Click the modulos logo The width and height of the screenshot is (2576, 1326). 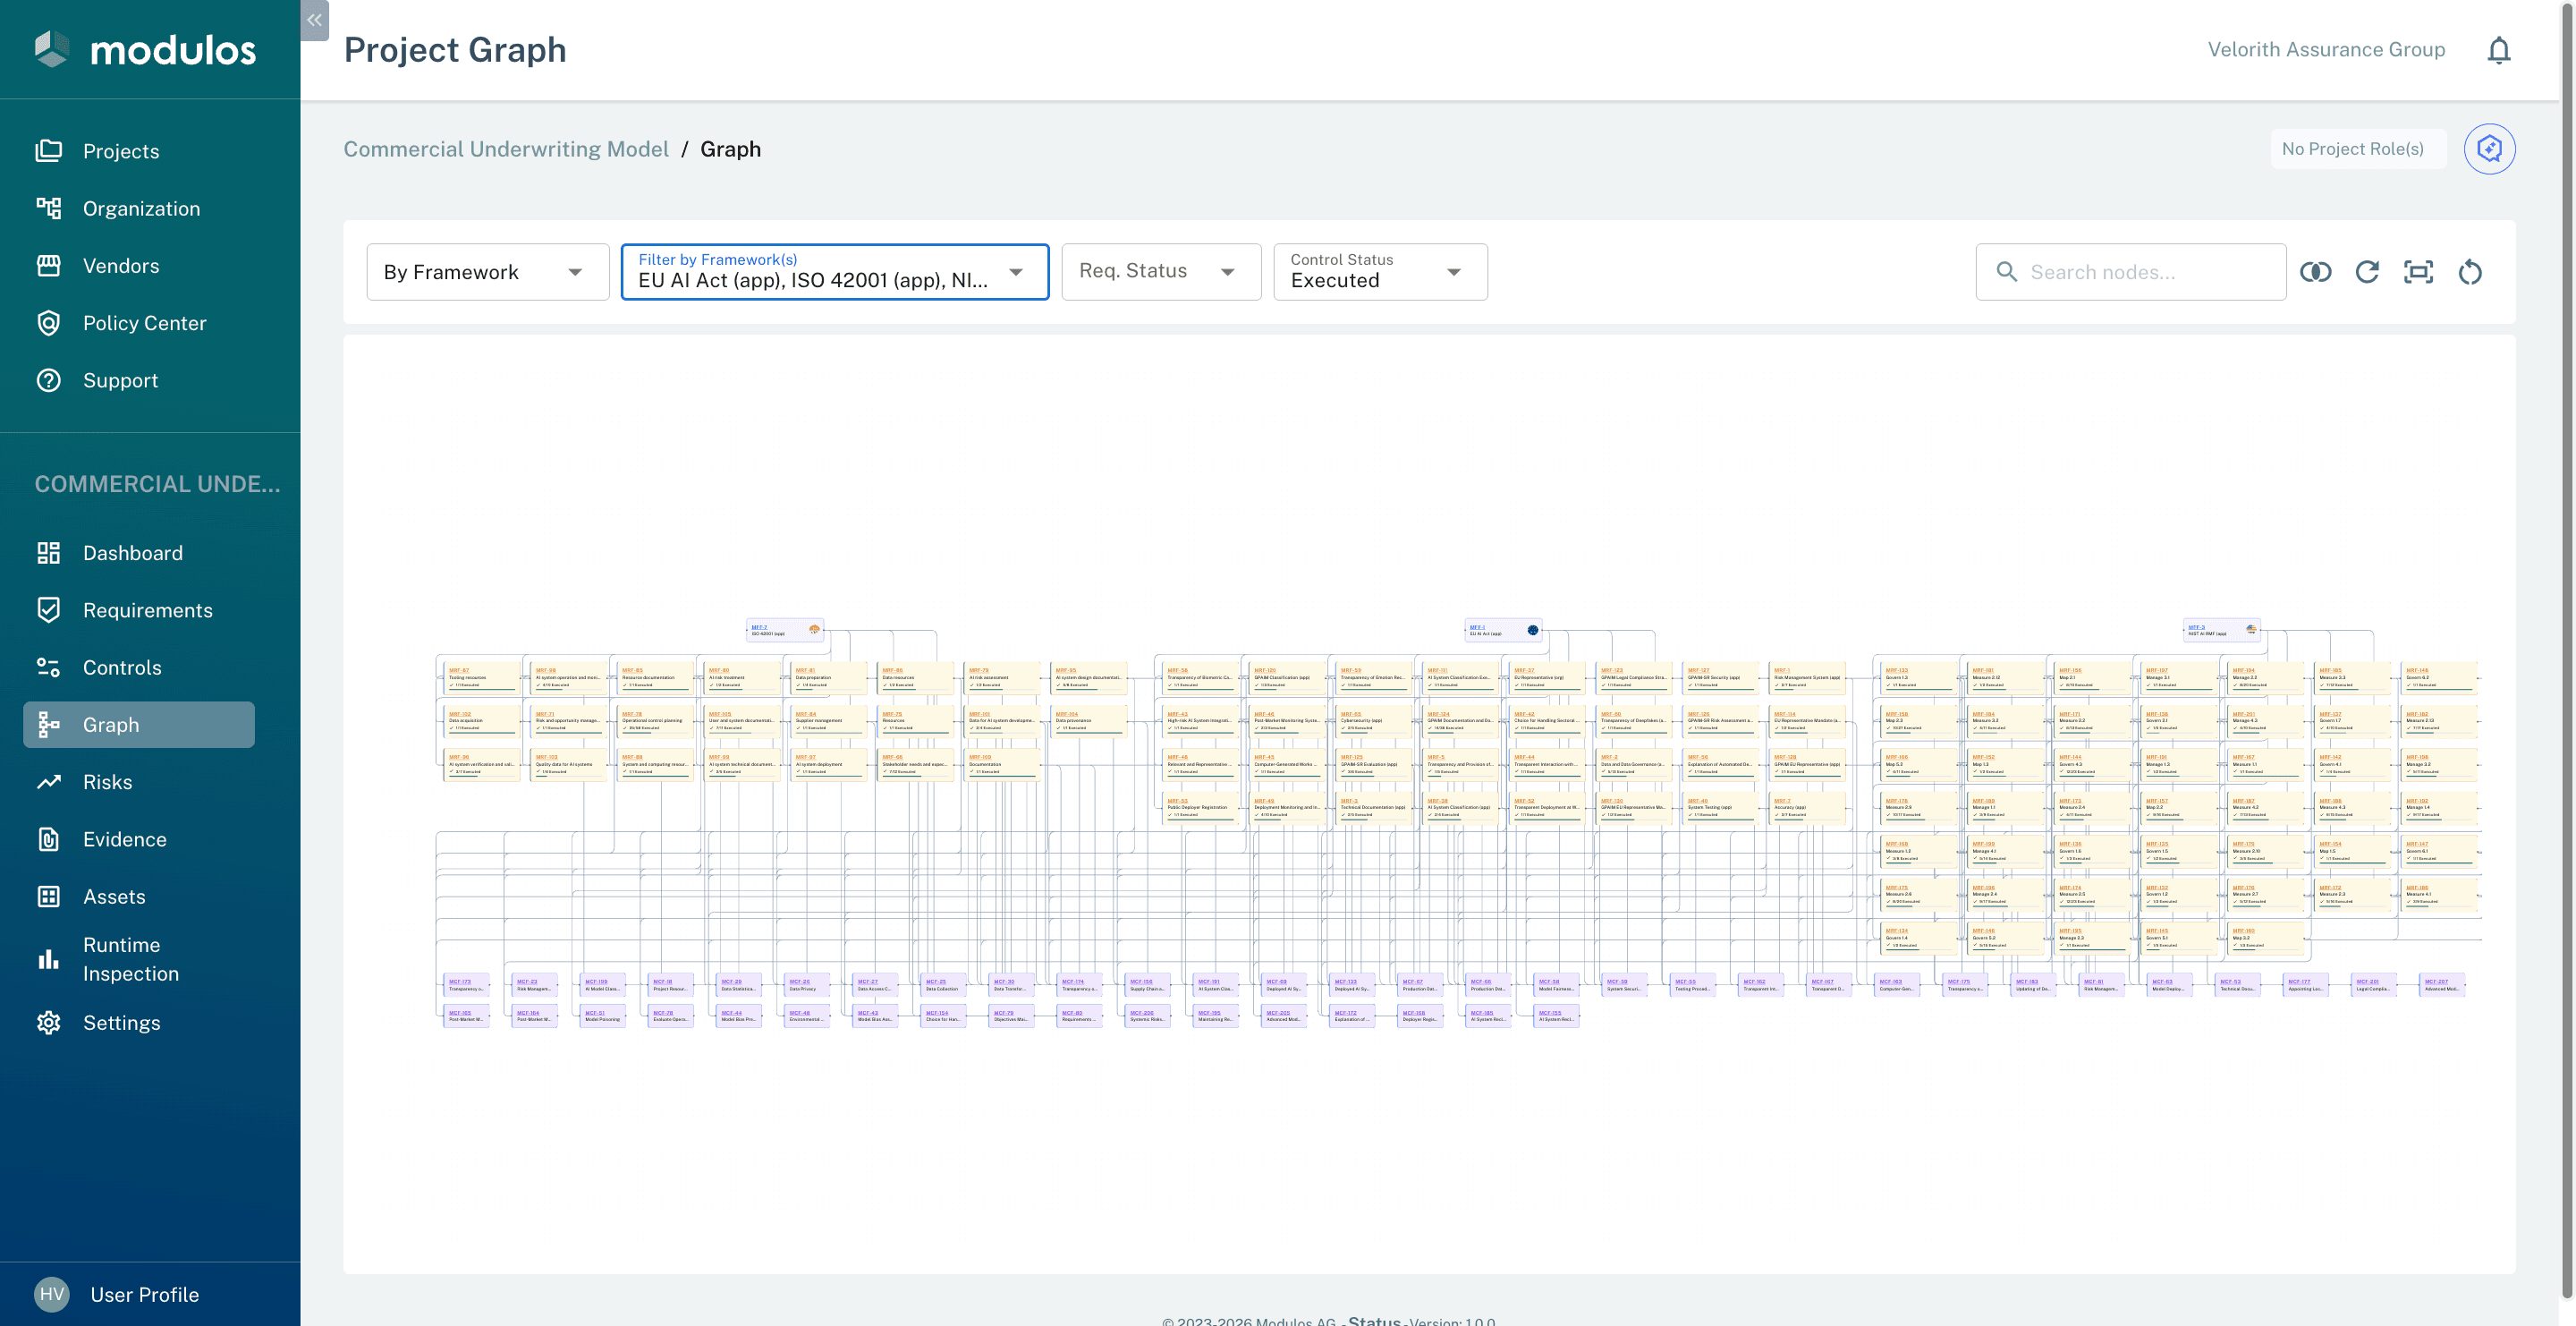click(146, 49)
